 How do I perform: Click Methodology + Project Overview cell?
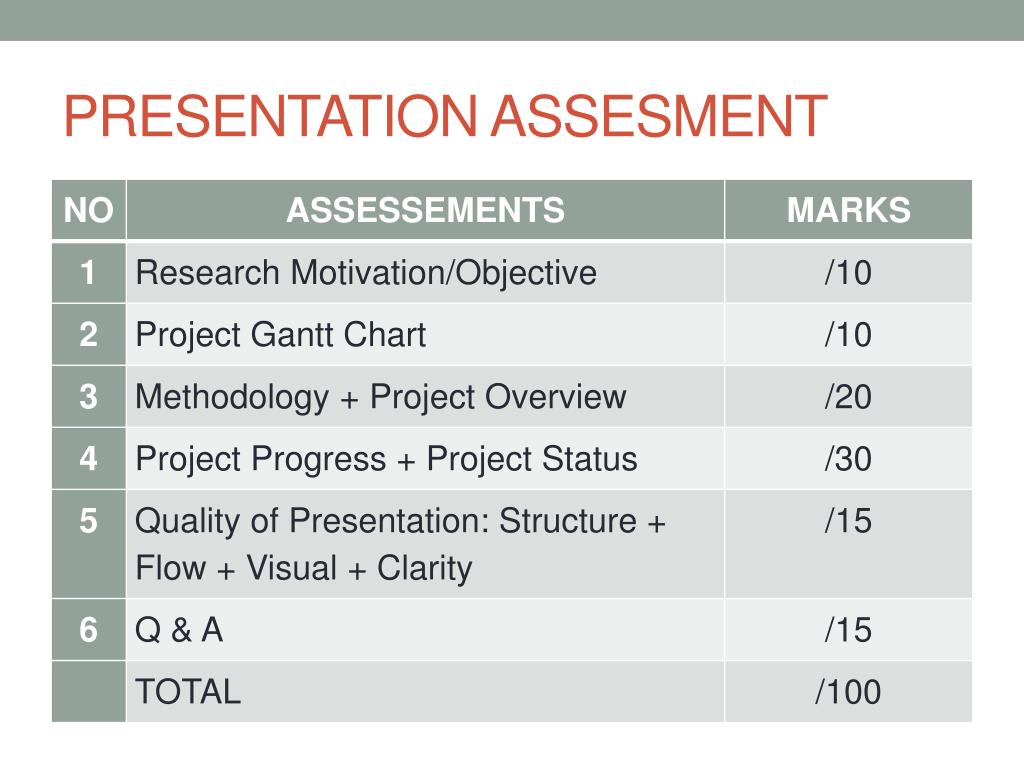425,396
